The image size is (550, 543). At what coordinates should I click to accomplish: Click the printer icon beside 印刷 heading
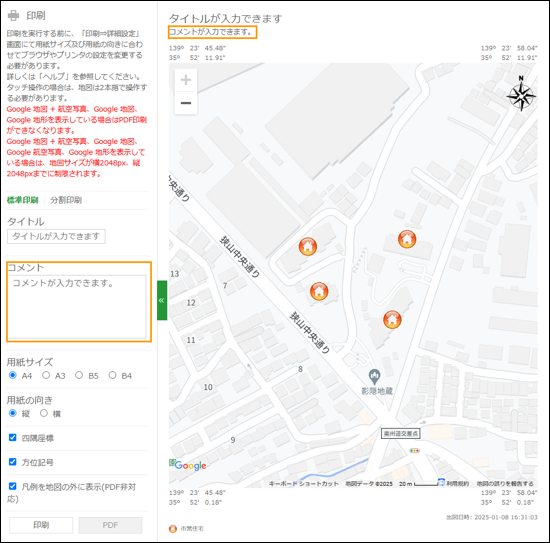pos(14,15)
